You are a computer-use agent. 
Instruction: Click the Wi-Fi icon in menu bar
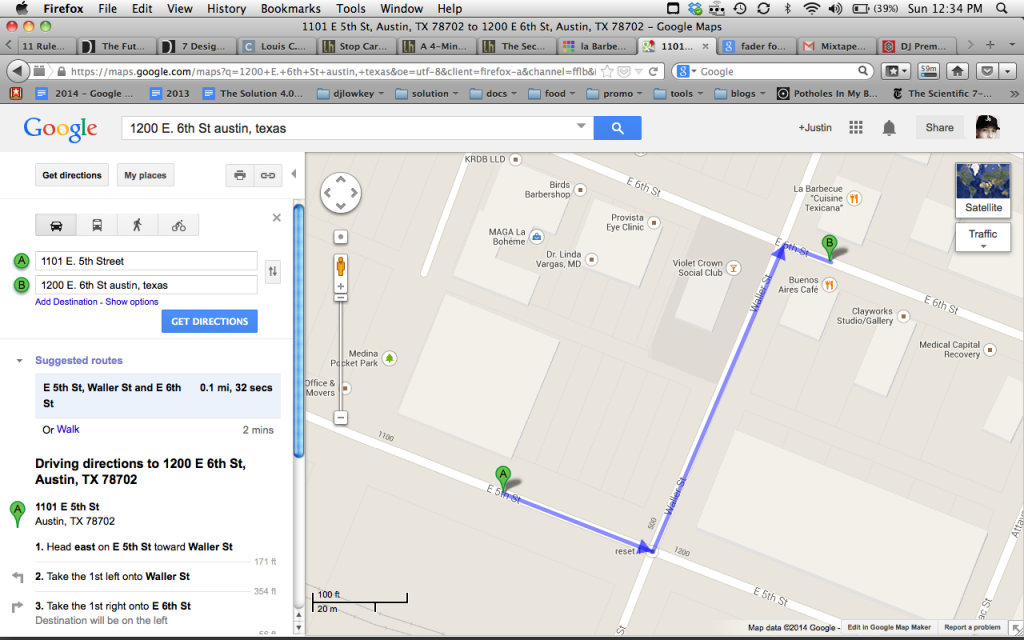(812, 8)
